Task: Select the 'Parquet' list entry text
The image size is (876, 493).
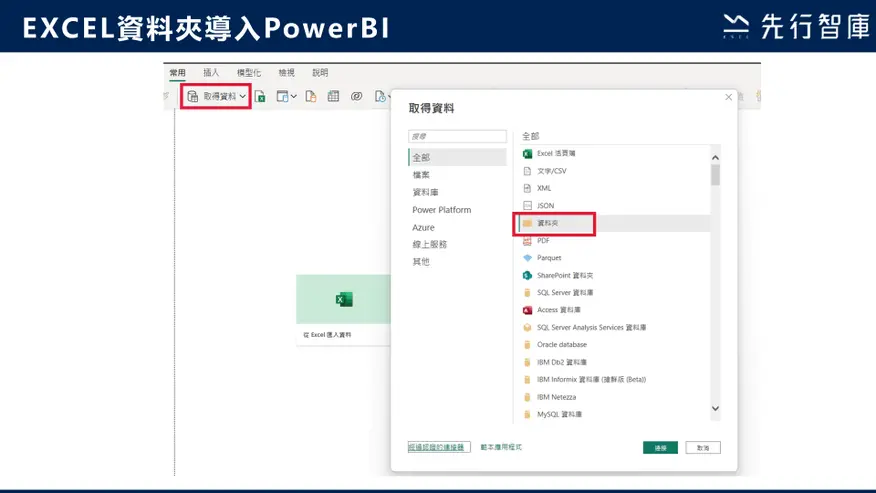Action: click(549, 258)
